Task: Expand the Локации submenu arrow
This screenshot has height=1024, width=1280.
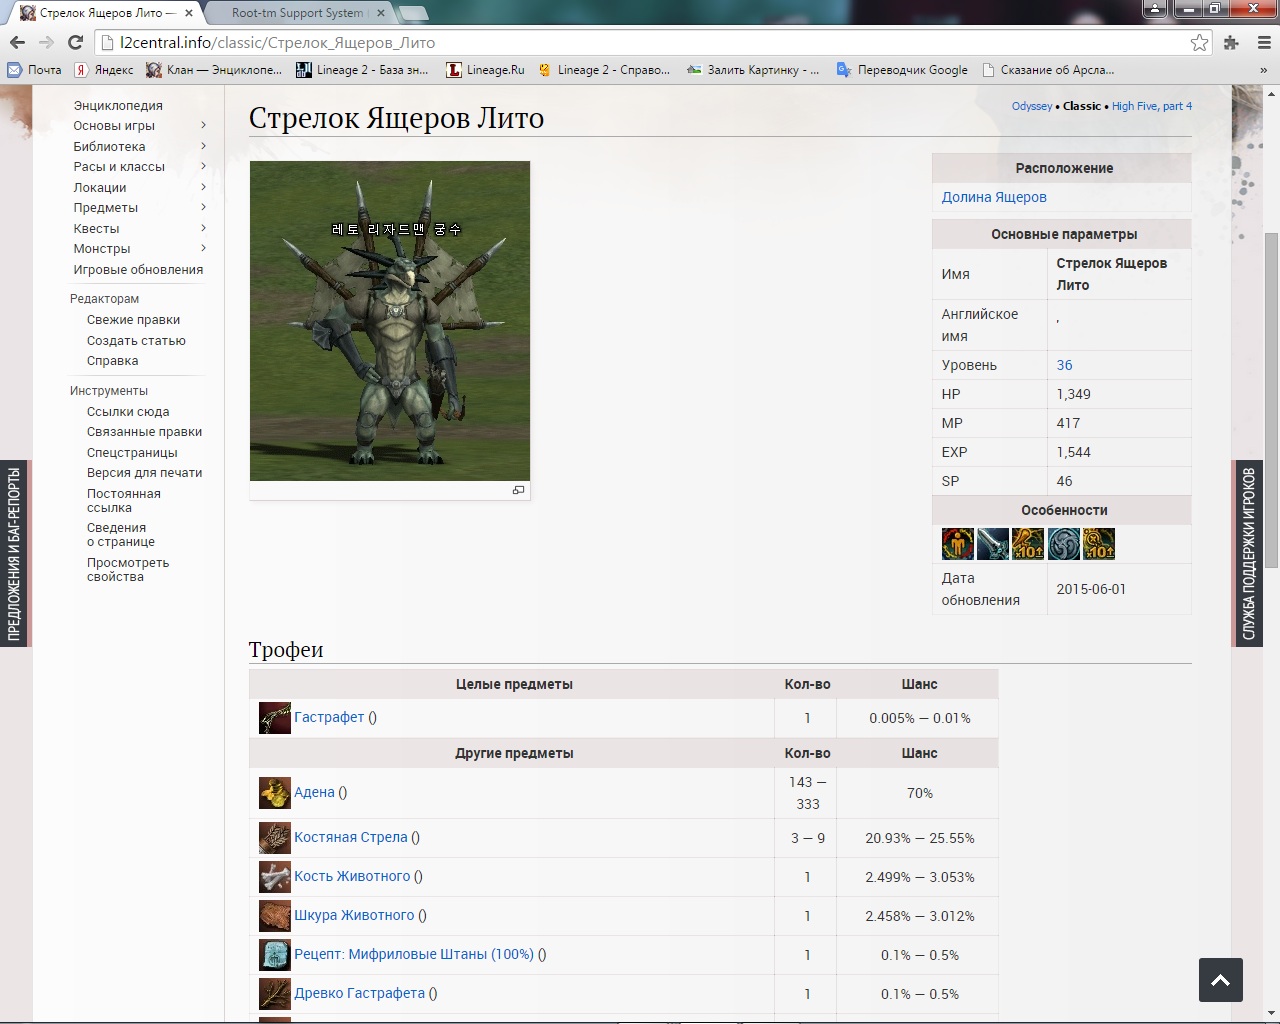Action: tap(203, 187)
